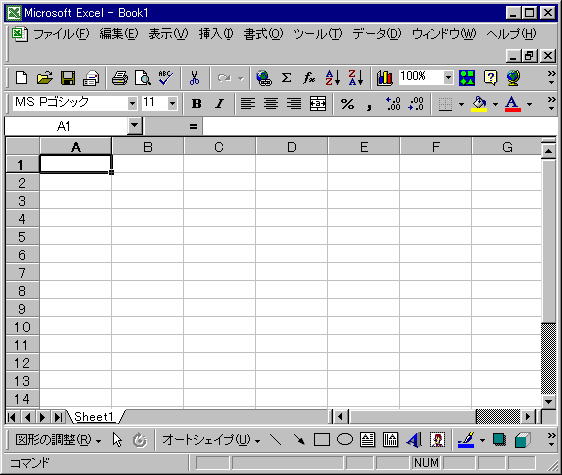The image size is (562, 475).
Task: Open the 書式(O) menu
Action: click(263, 34)
